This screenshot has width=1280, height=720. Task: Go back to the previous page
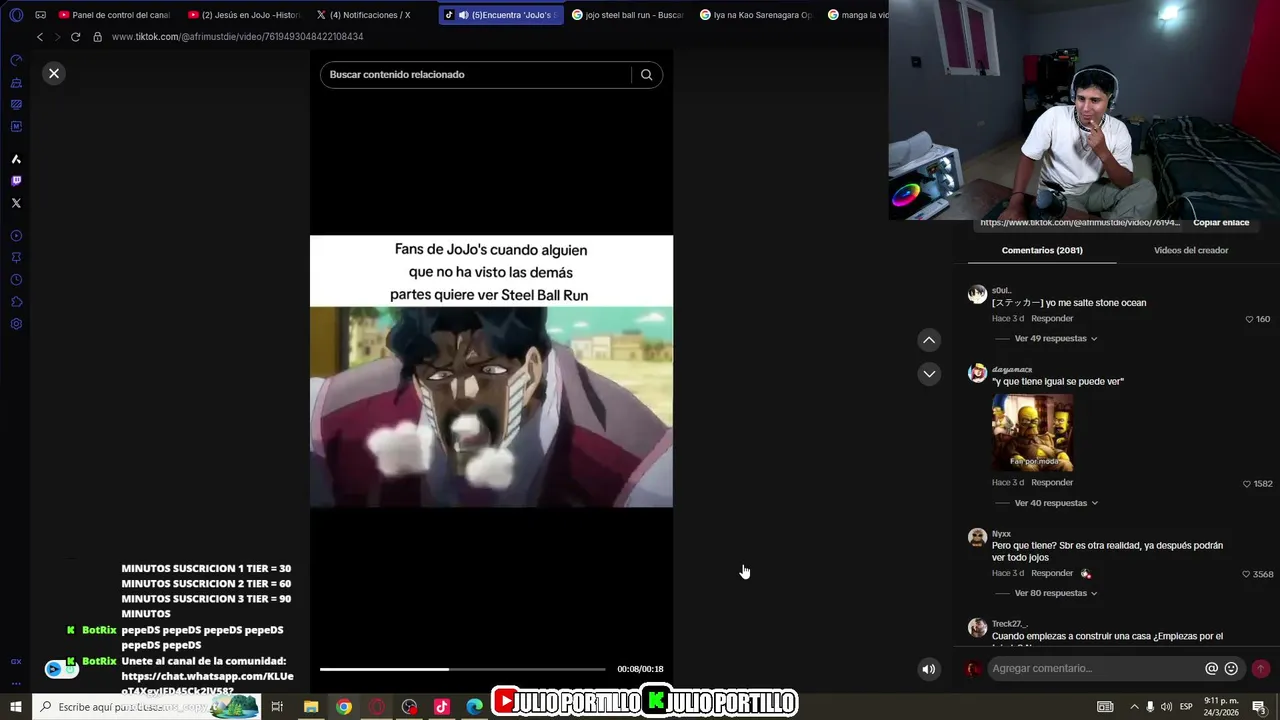(x=40, y=37)
